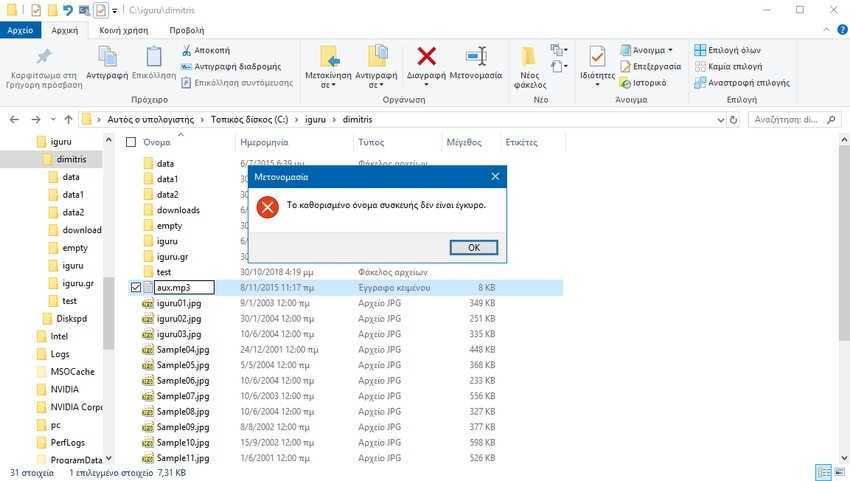
Task: Collapse the ribbon with the chevron
Action: coord(826,30)
